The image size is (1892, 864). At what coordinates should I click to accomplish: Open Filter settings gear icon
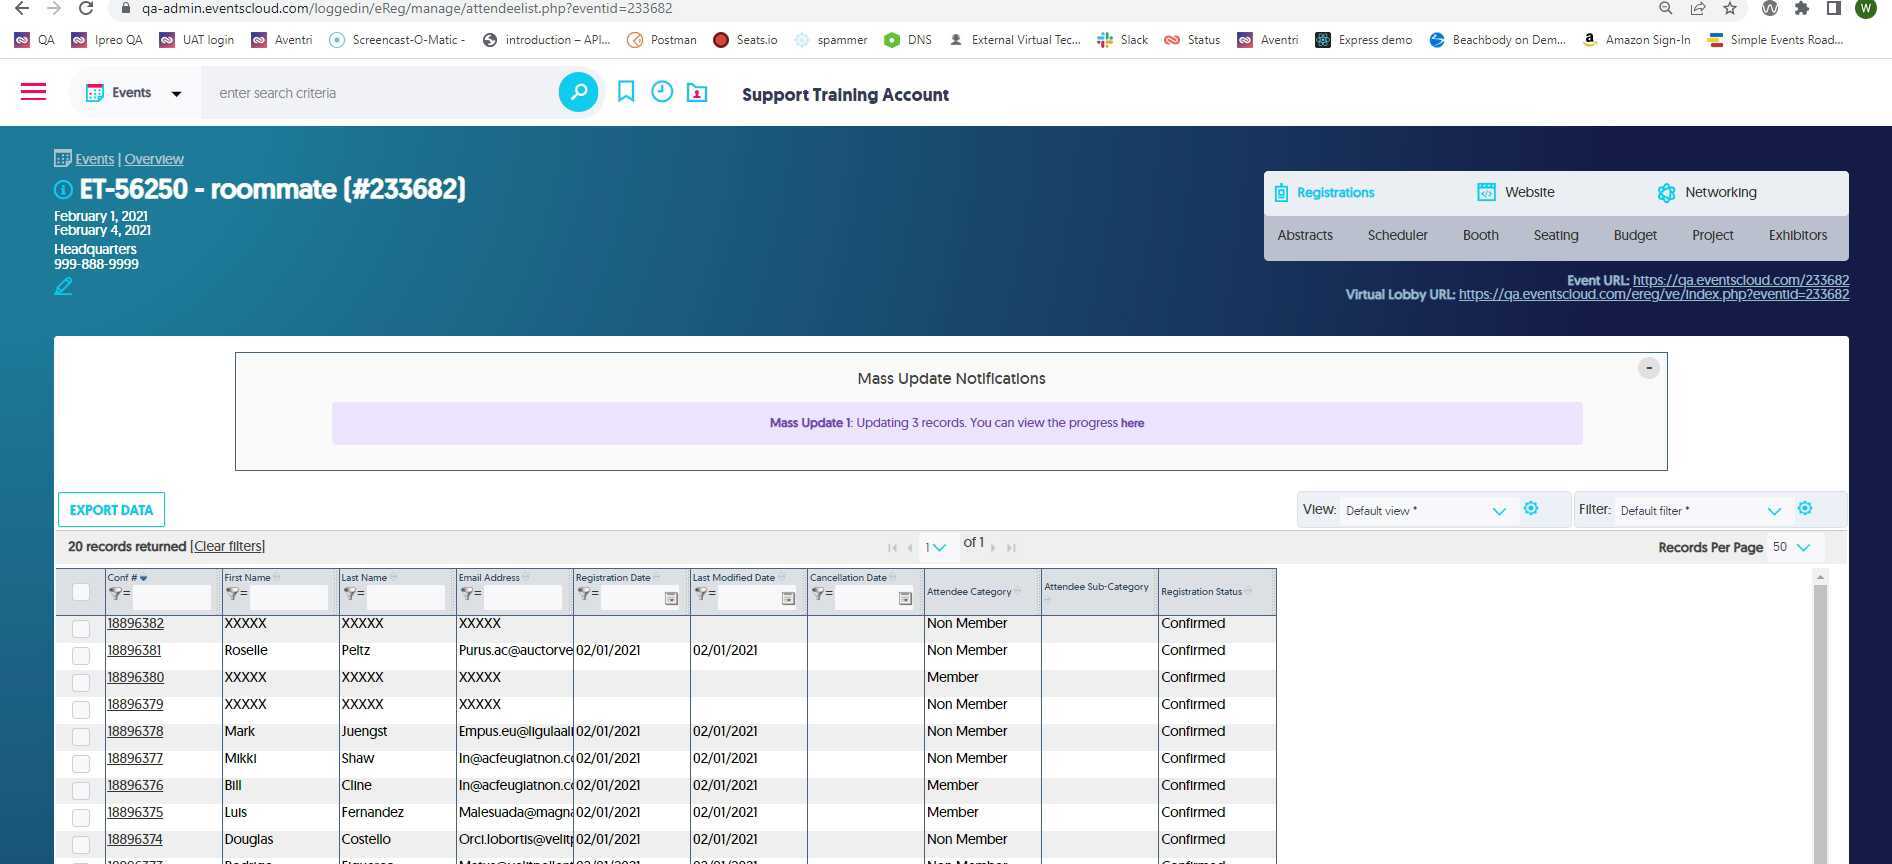point(1804,509)
